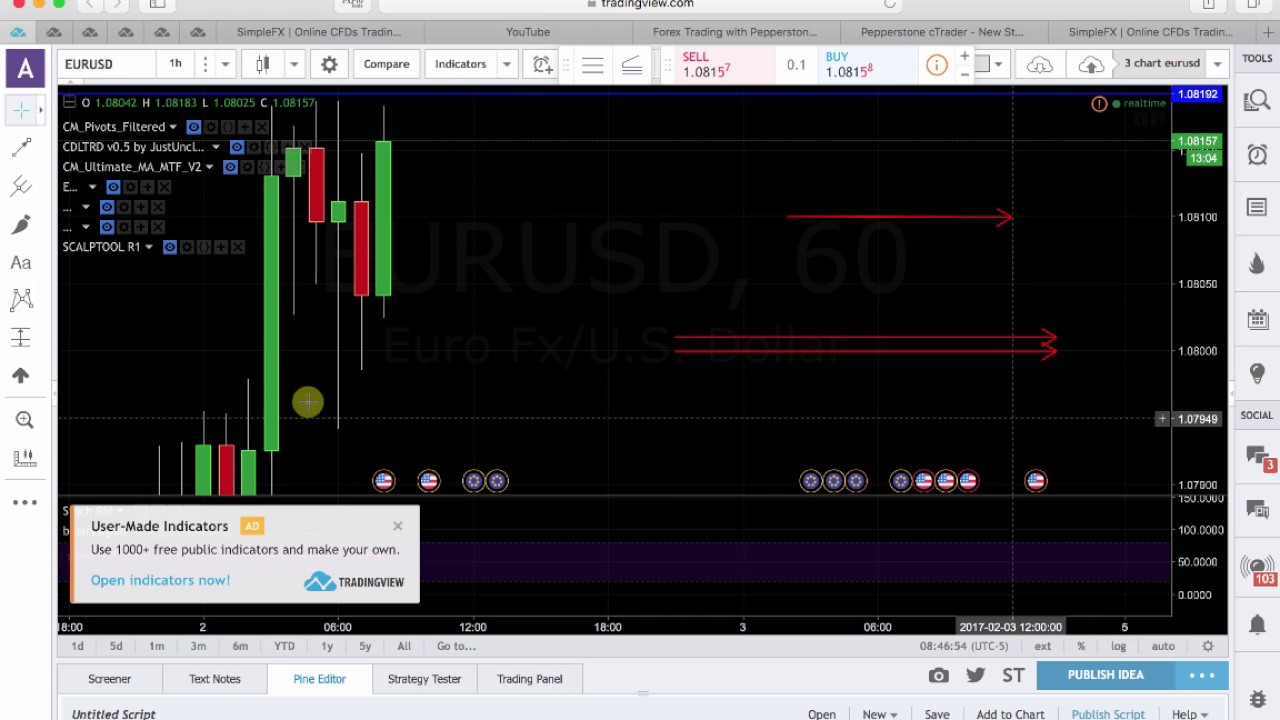
Task: Select the trend line drawing tool
Action: click(20, 148)
